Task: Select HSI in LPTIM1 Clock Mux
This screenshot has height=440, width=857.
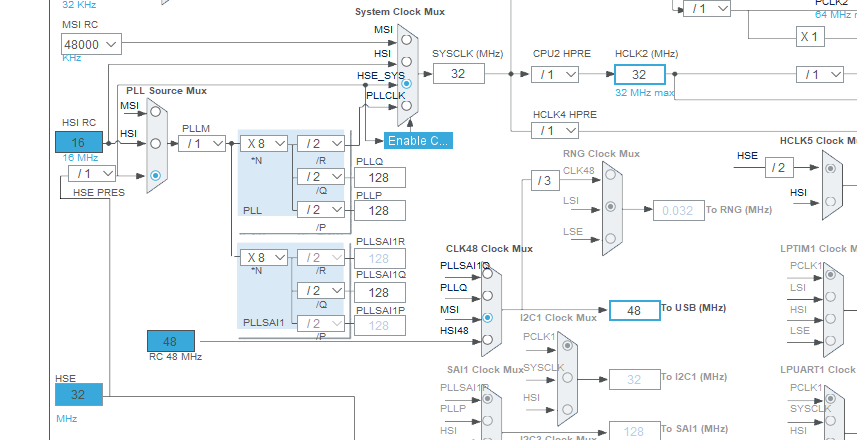Action: (831, 319)
